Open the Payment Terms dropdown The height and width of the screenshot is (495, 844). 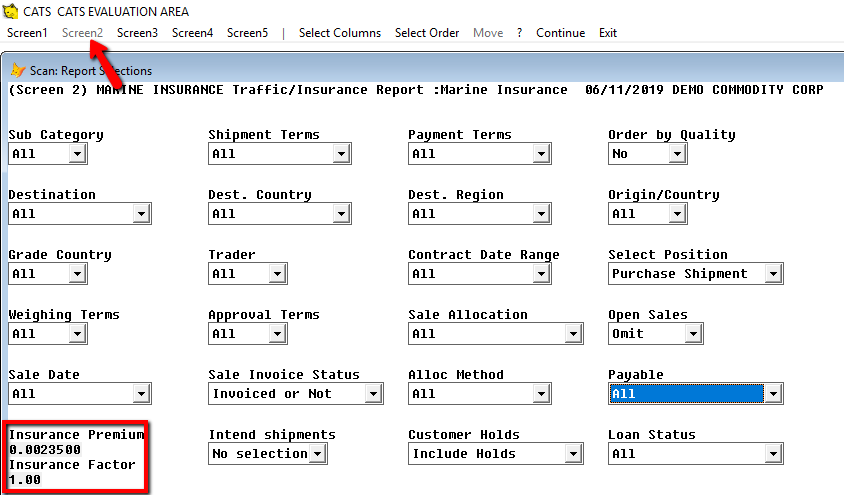[x=541, y=154]
